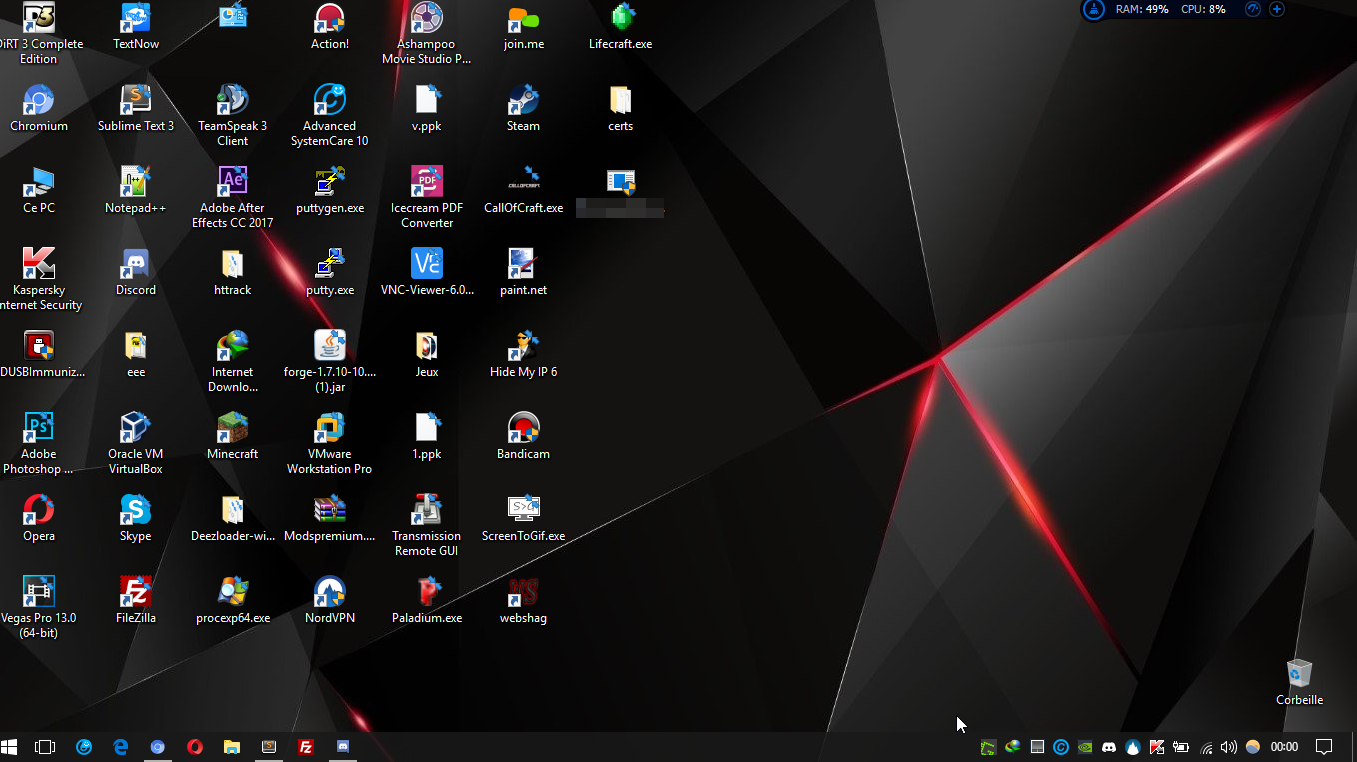Expand the performance widget with plus button
Screen dimensions: 1357x762
tap(1277, 9)
